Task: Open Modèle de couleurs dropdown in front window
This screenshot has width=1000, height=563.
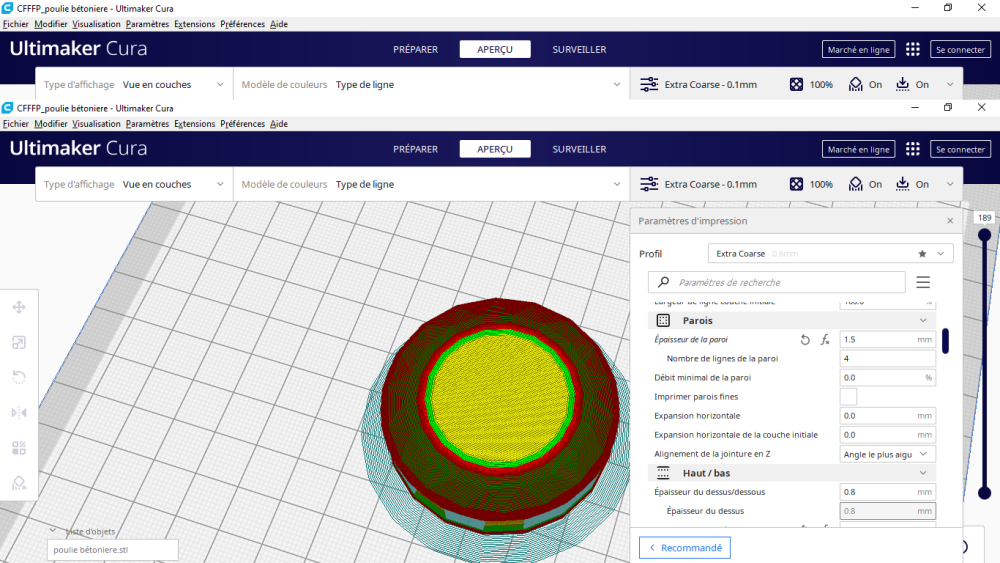Action: point(431,184)
